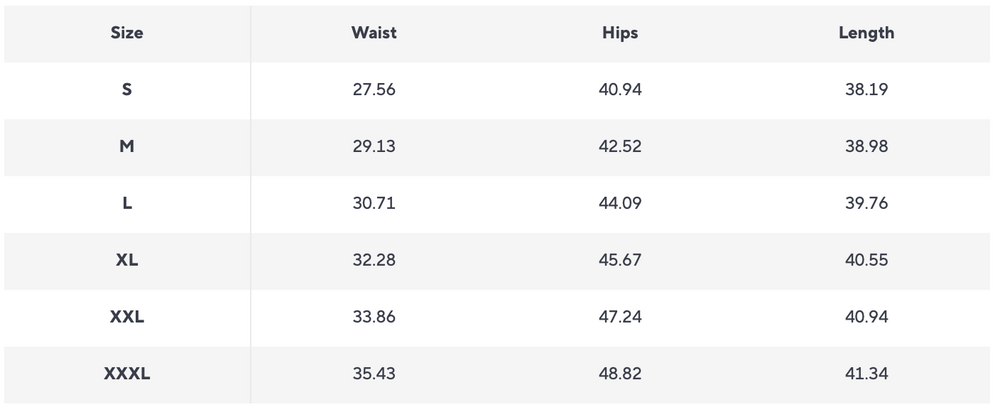Click the length value 38.19 for S
Screen dimensions: 1000x412
[866, 90]
